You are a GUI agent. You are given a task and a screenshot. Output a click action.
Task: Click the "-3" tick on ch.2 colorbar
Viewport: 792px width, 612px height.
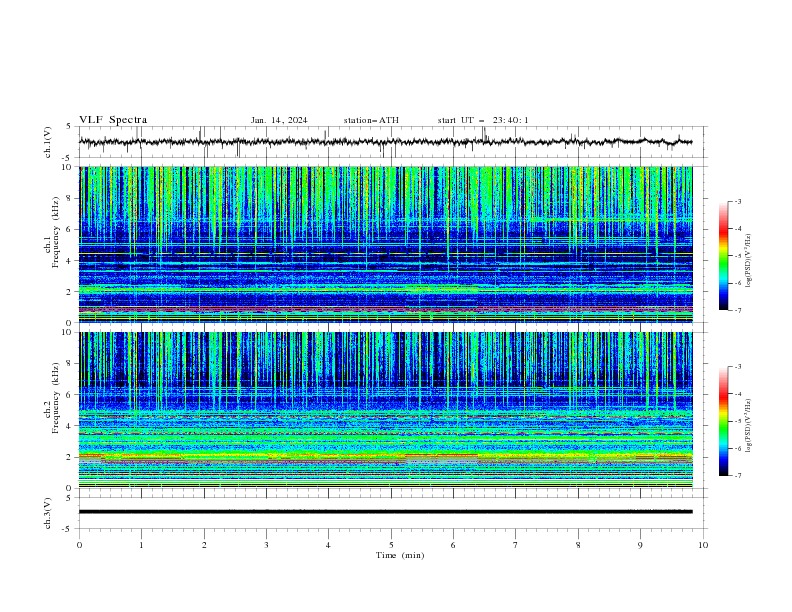coord(737,367)
